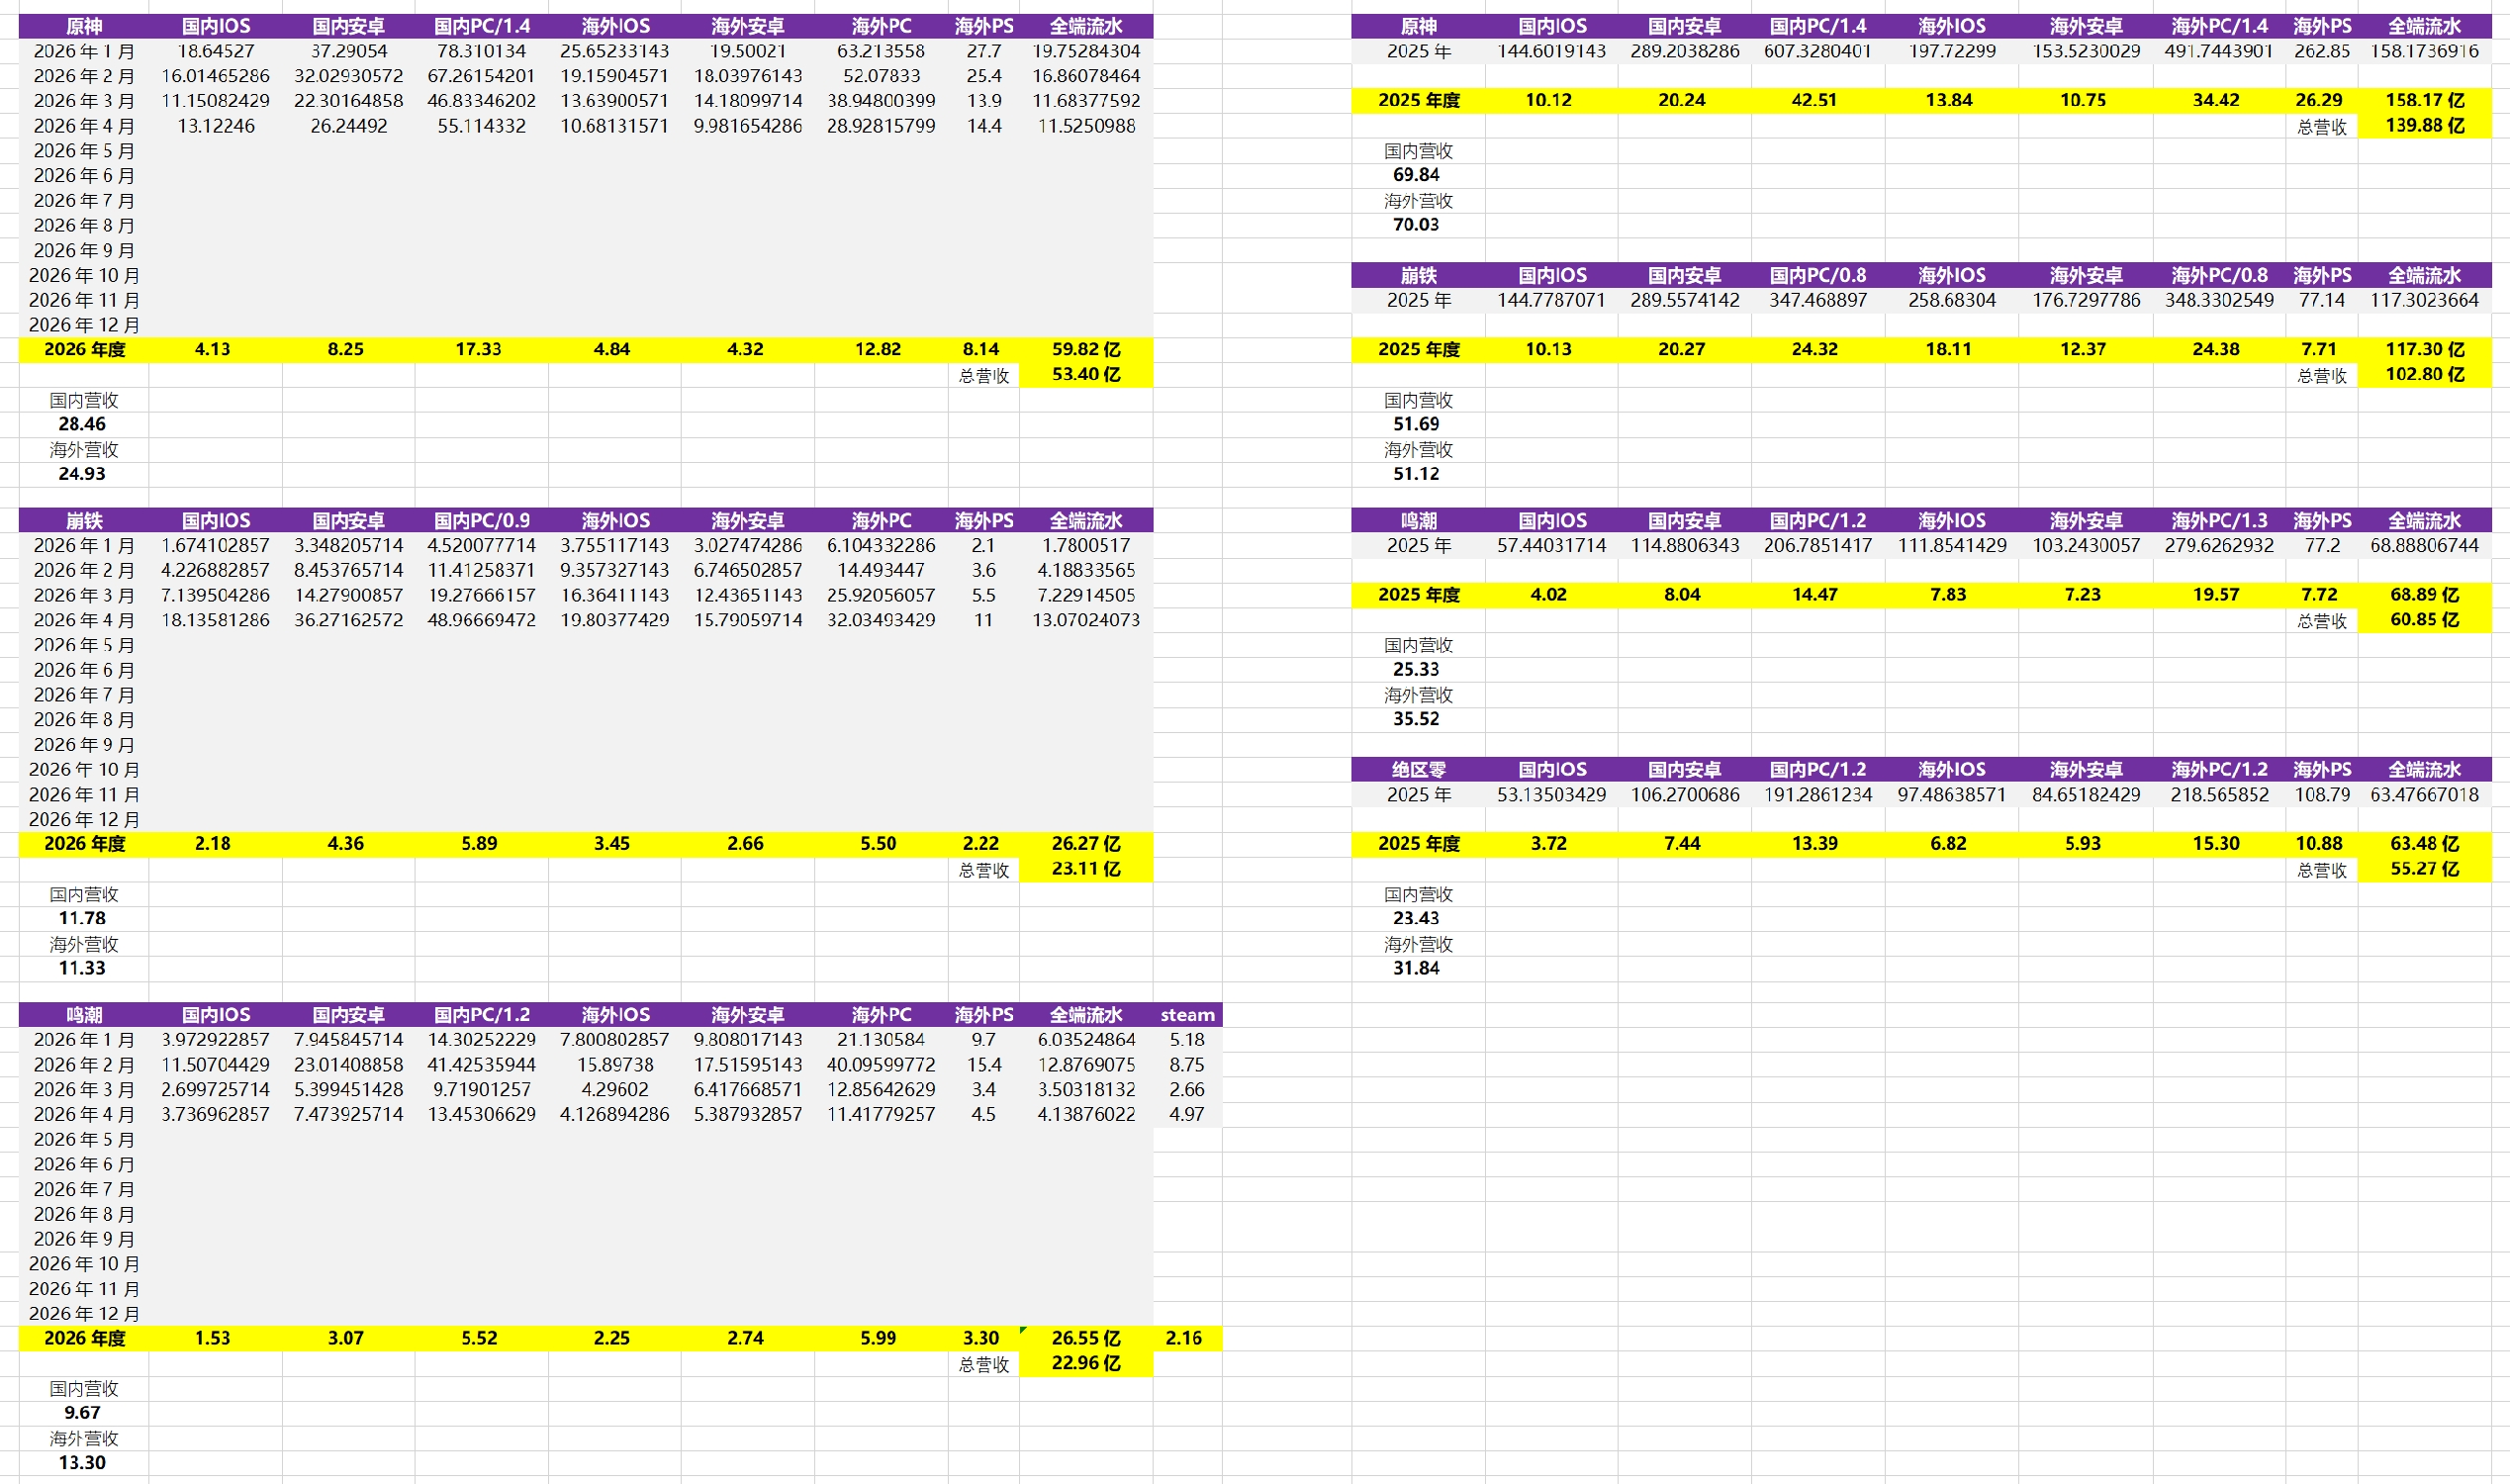Select cell reading 25.65233143
This screenshot has width=2510, height=1484.
pyautogui.click(x=614, y=51)
